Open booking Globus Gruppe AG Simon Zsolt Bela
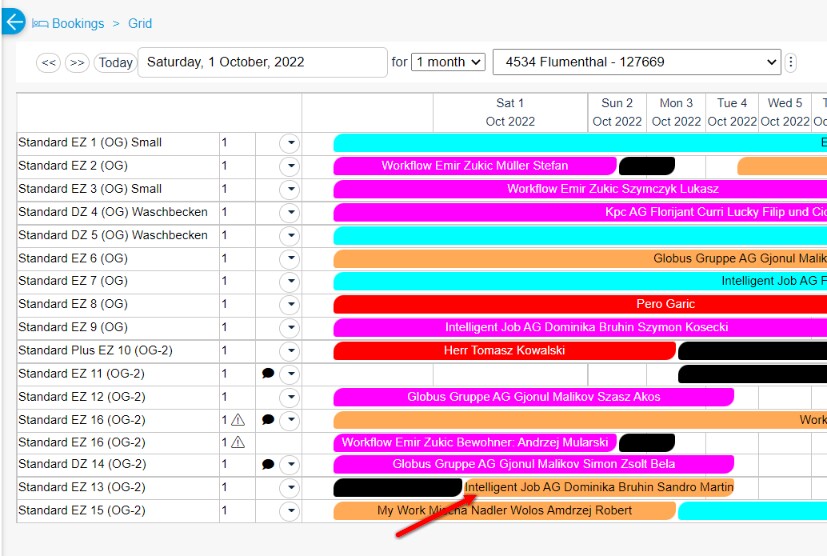 tap(533, 464)
